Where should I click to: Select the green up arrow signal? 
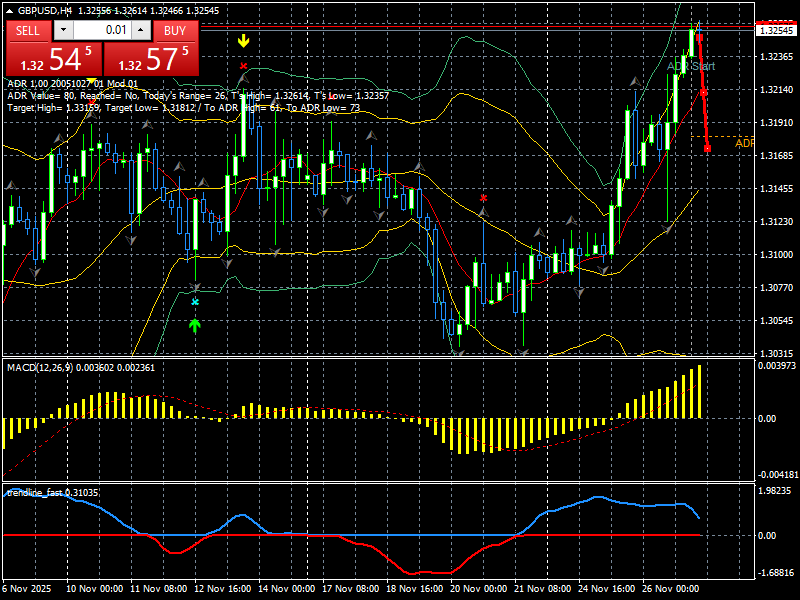pos(194,326)
